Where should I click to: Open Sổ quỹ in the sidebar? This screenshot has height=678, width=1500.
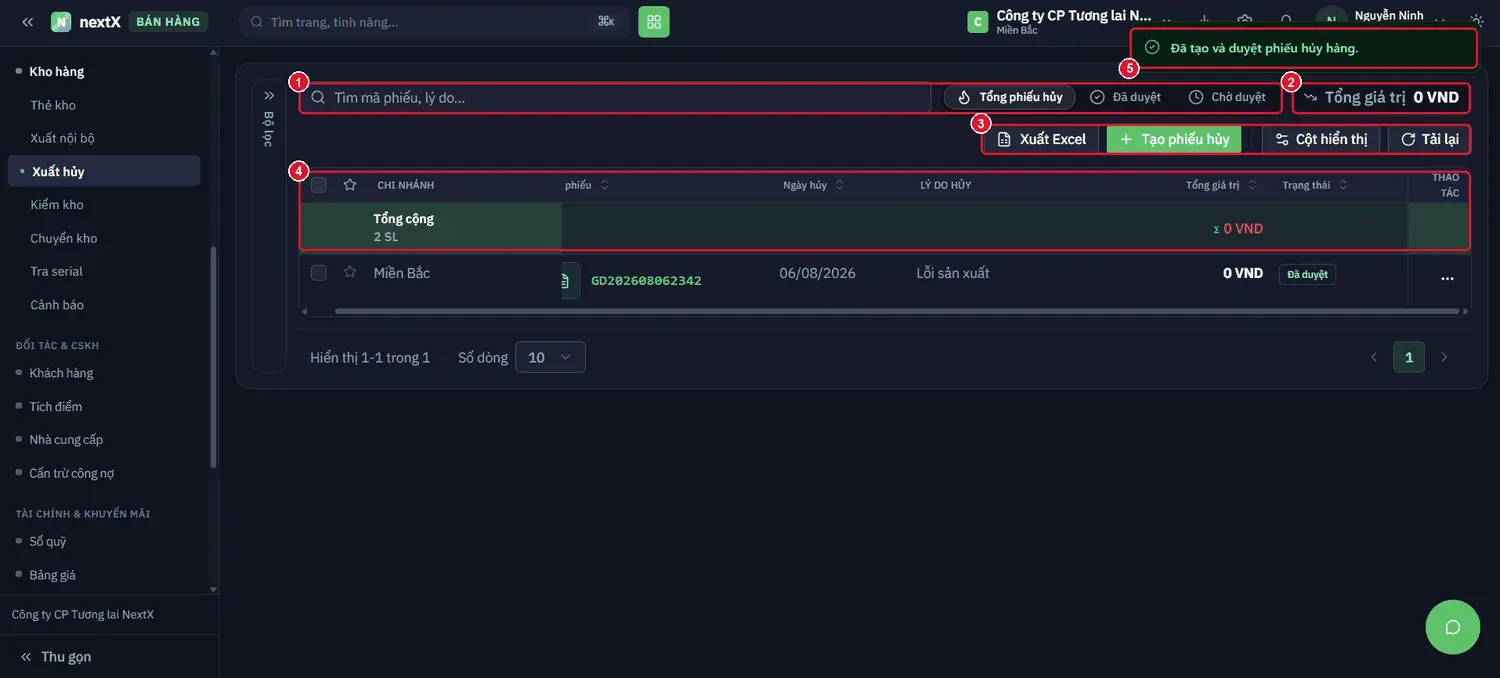48,541
